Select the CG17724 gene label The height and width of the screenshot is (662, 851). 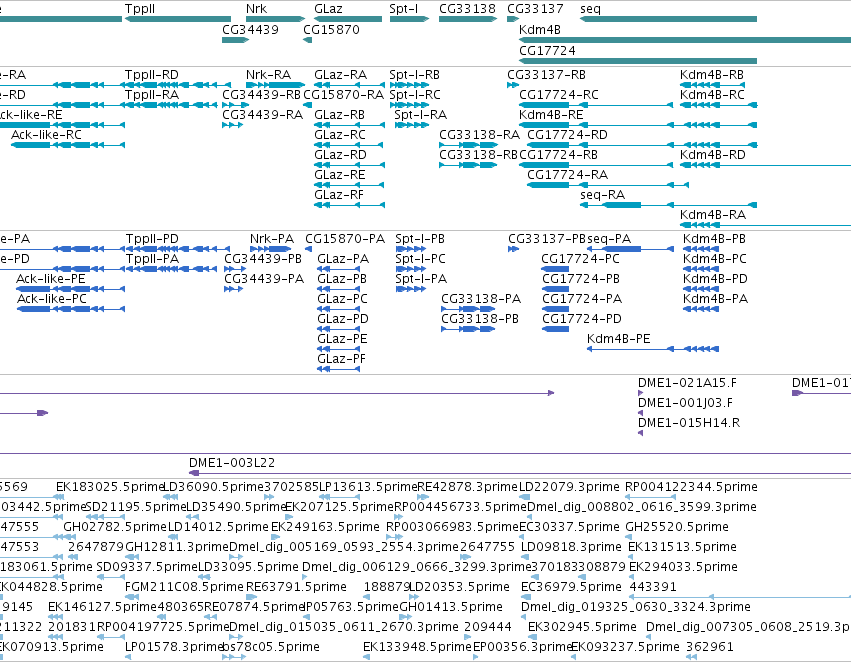click(547, 50)
